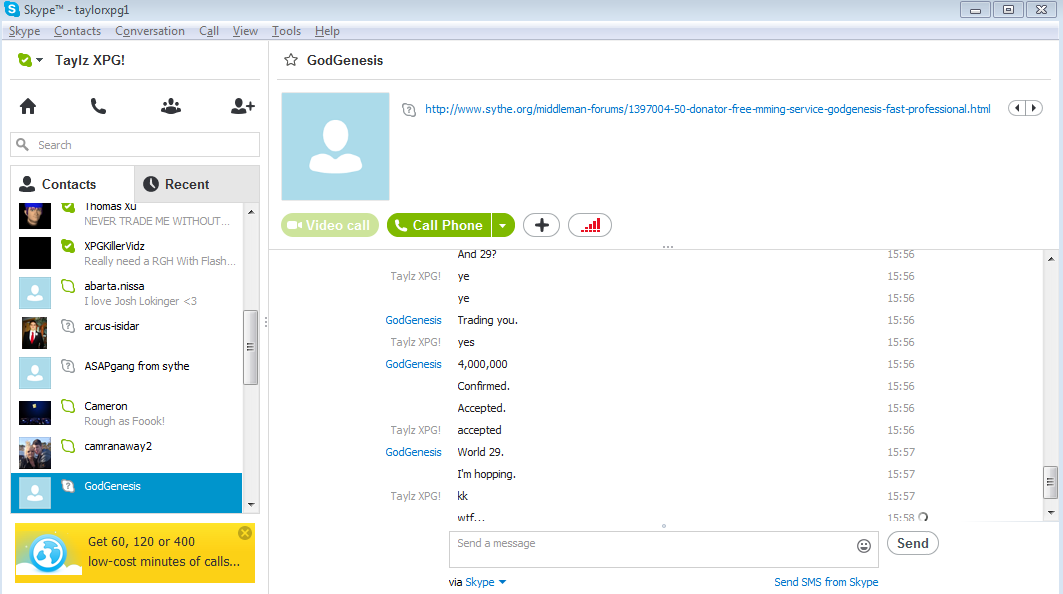Click the Send button

(x=912, y=543)
